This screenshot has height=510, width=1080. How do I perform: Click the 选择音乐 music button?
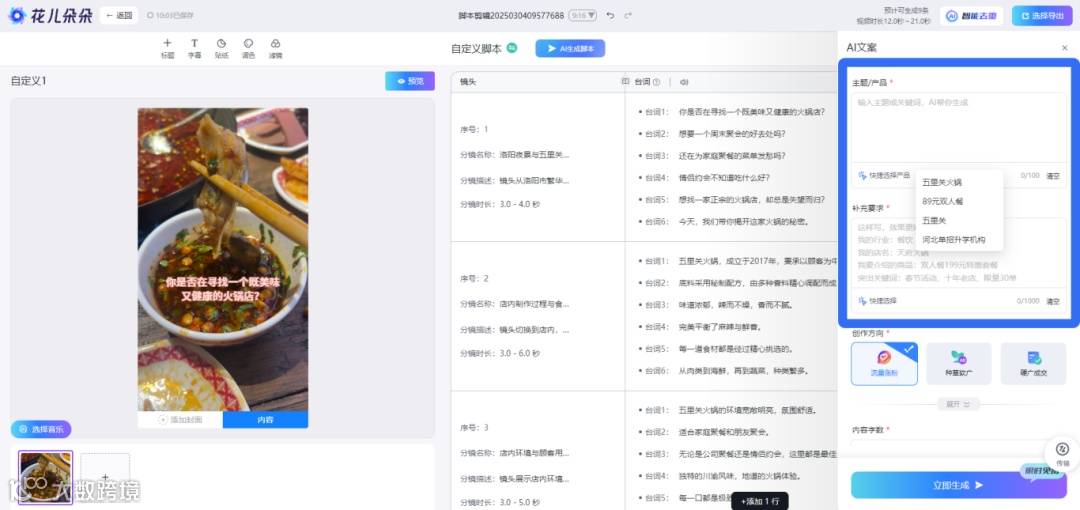(x=41, y=429)
